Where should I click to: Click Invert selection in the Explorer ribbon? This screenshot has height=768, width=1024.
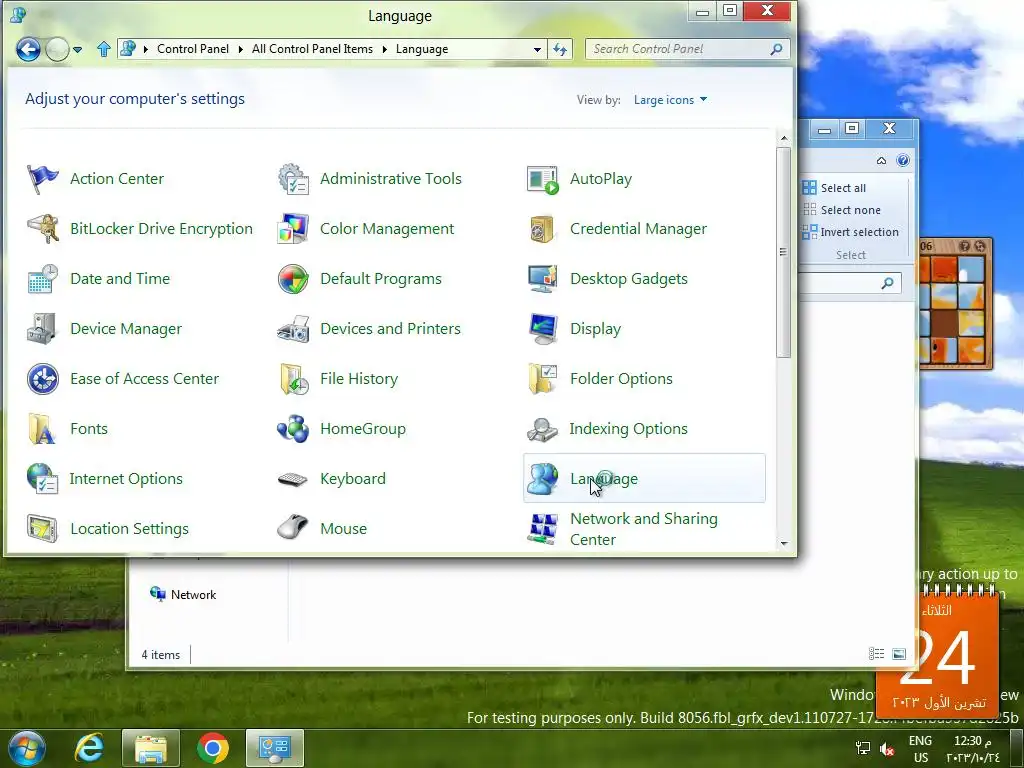[850, 232]
